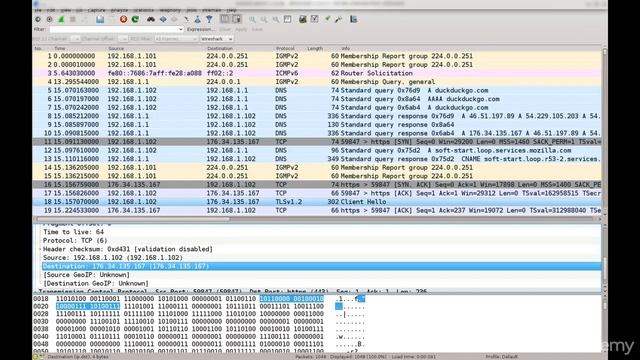
Task: Select the highlighted Destination 176.34.135.167 line
Action: pos(322,266)
